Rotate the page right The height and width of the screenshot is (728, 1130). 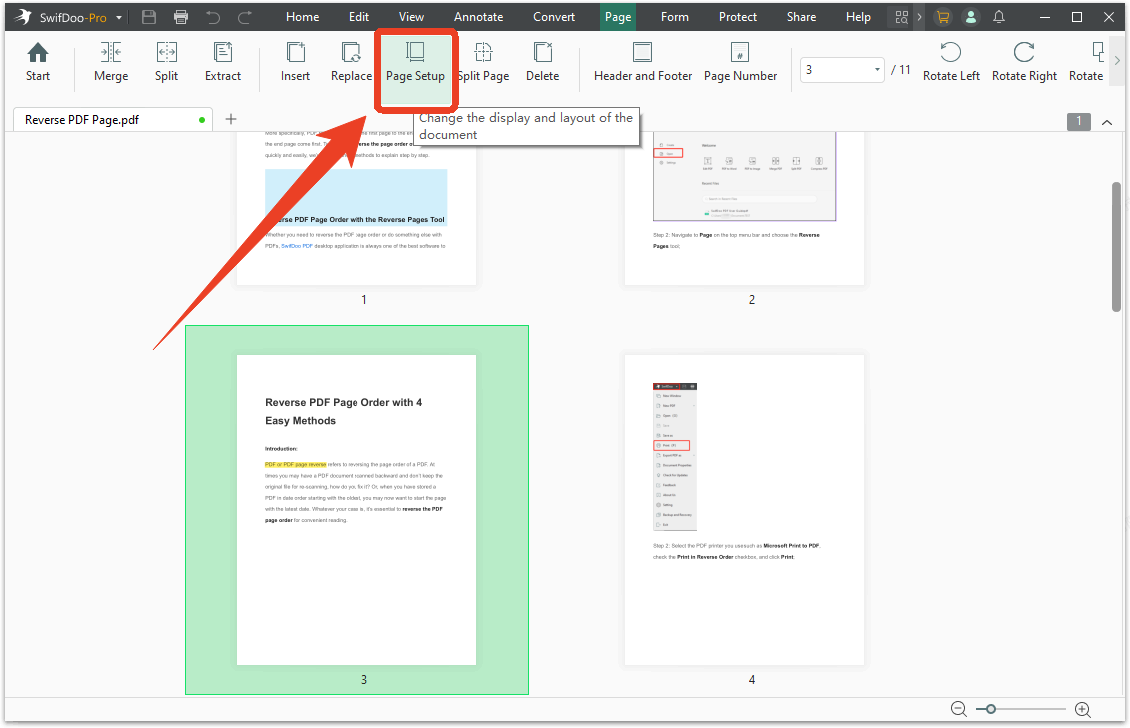coord(1024,62)
